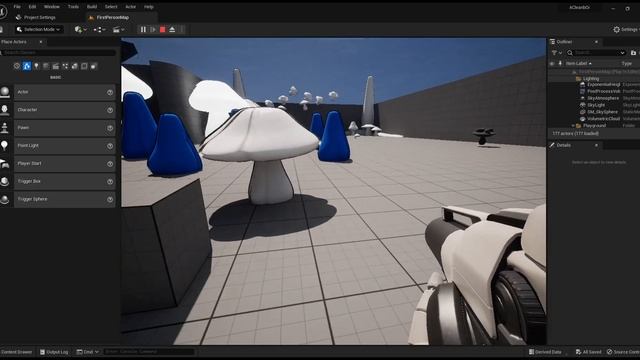Open the Selection Mode dropdown
The width and height of the screenshot is (640, 360).
pos(38,29)
